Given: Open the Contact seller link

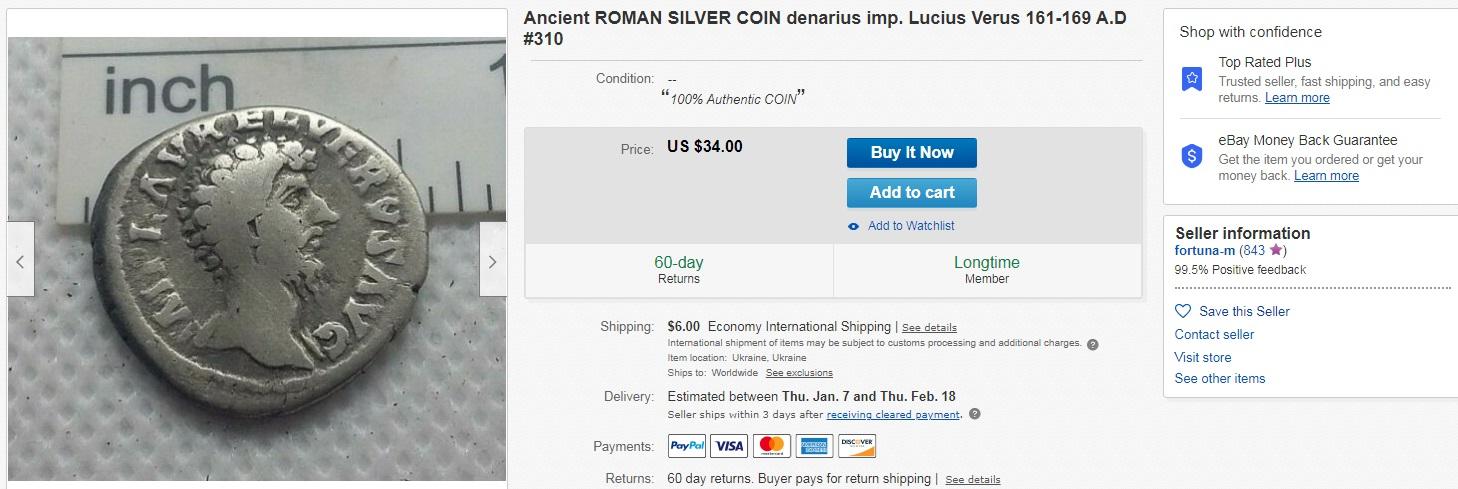Looking at the screenshot, I should coord(1214,334).
